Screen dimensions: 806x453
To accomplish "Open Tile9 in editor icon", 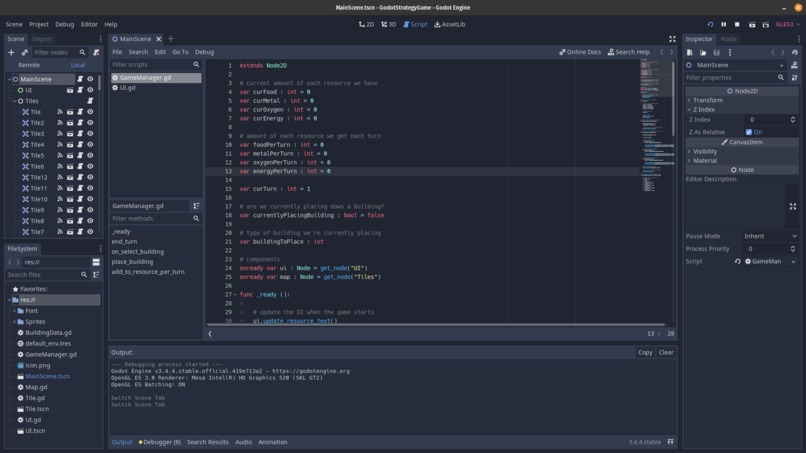I will pos(70,210).
